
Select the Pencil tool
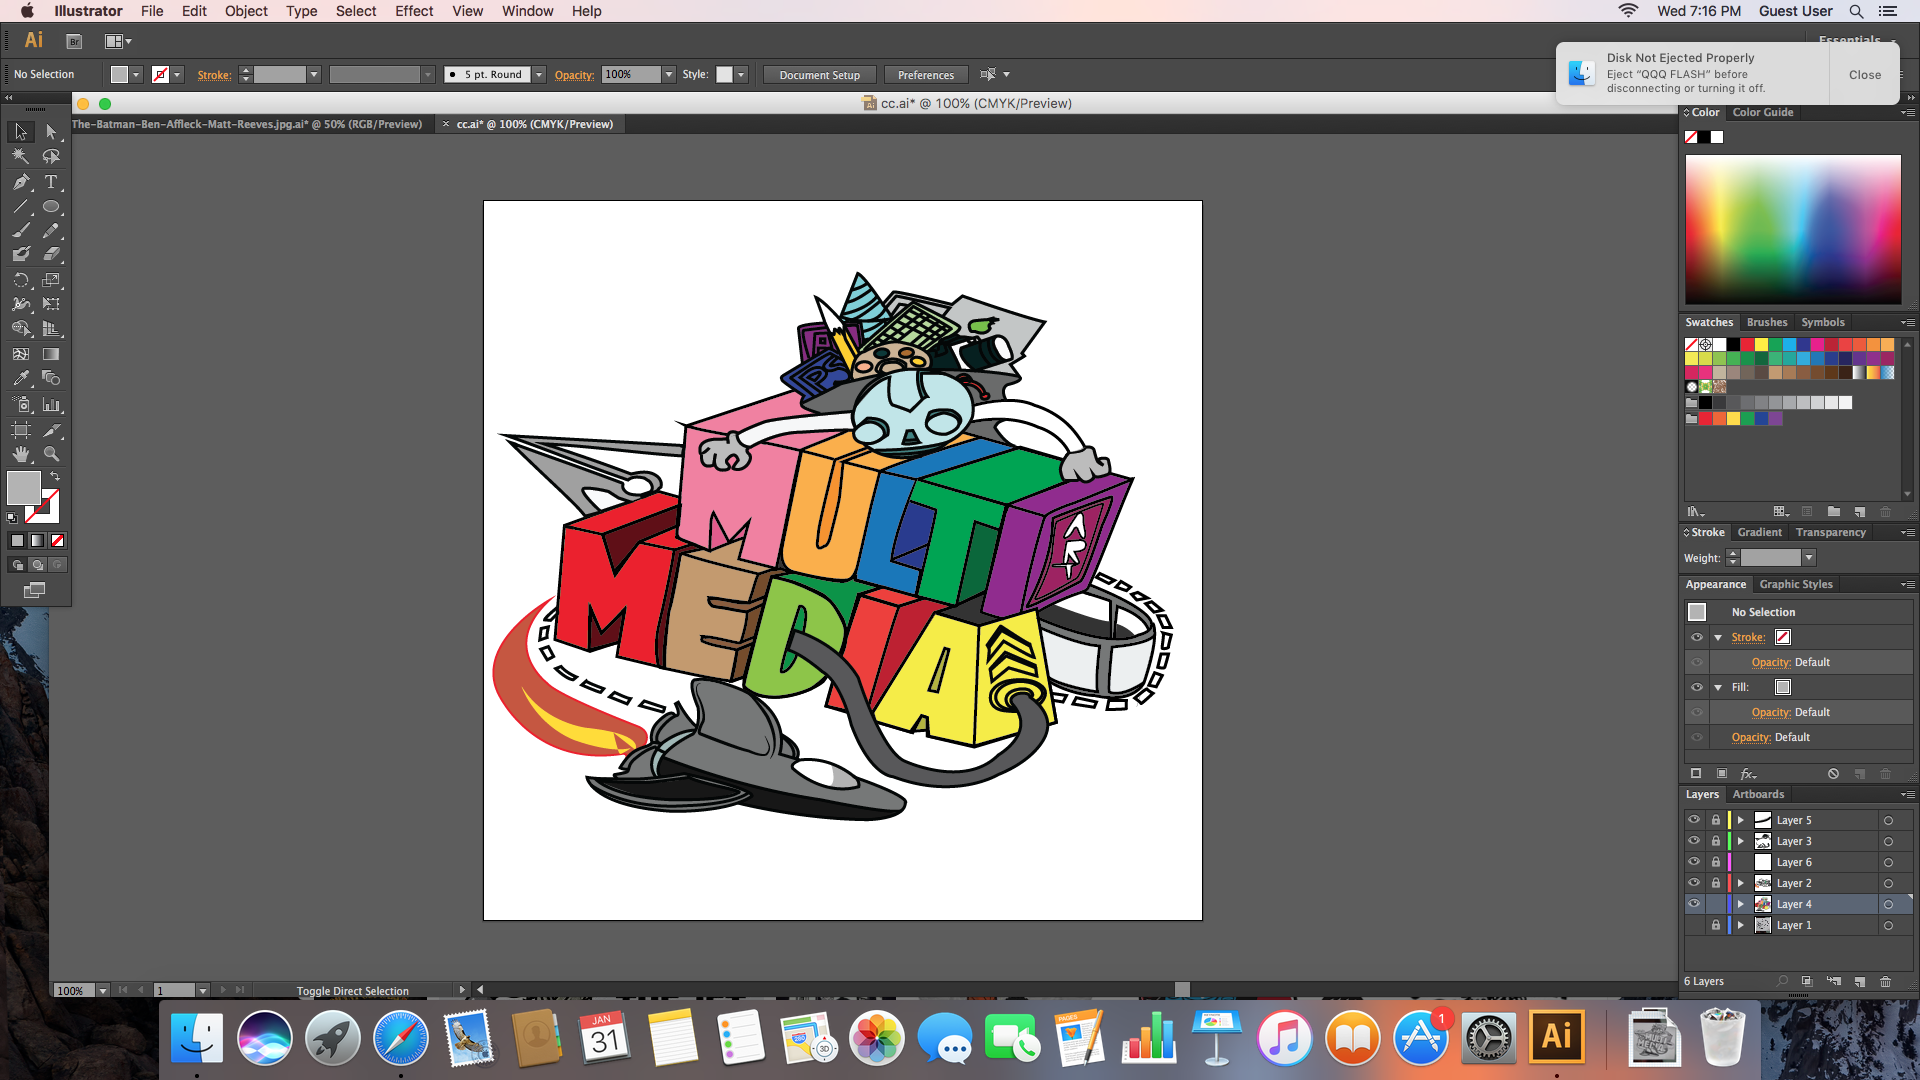(51, 230)
